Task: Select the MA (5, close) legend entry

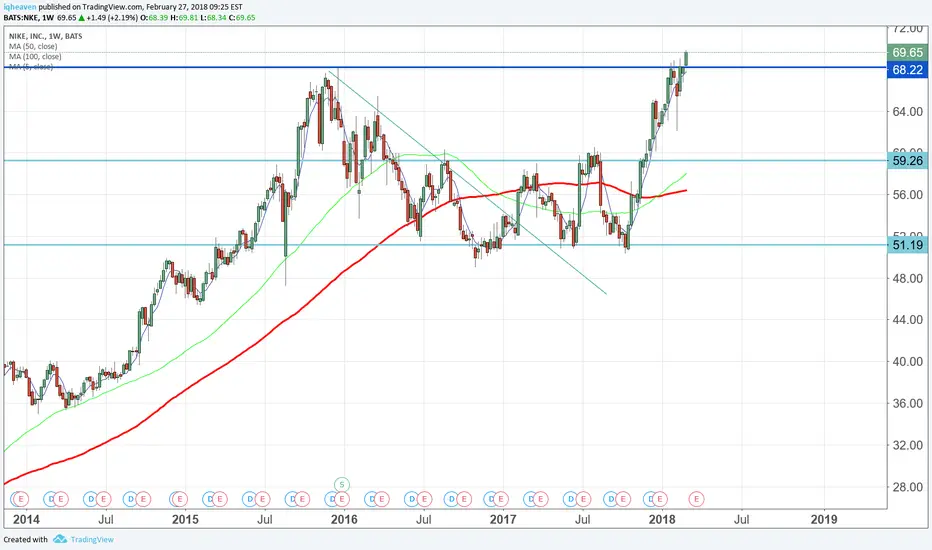Action: (31, 67)
